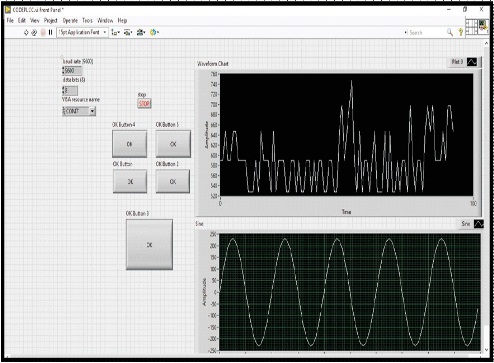Open the Window menu

point(105,21)
